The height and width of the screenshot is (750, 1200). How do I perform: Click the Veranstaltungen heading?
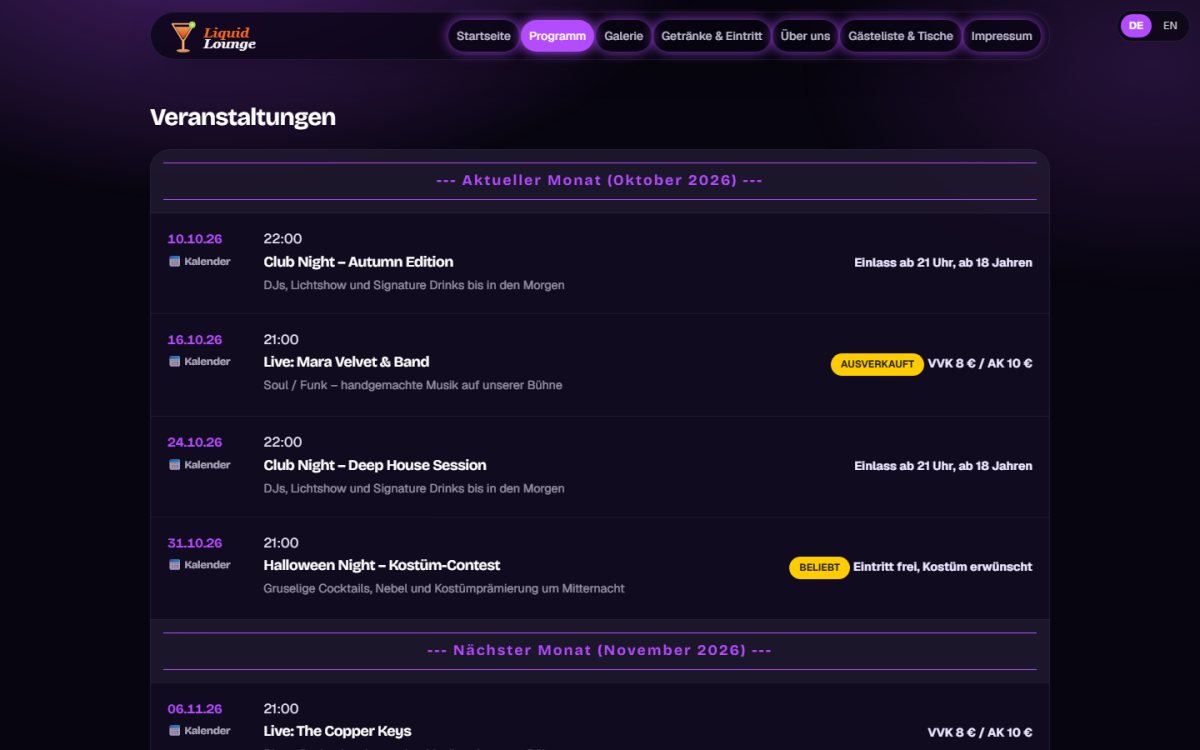tap(243, 117)
